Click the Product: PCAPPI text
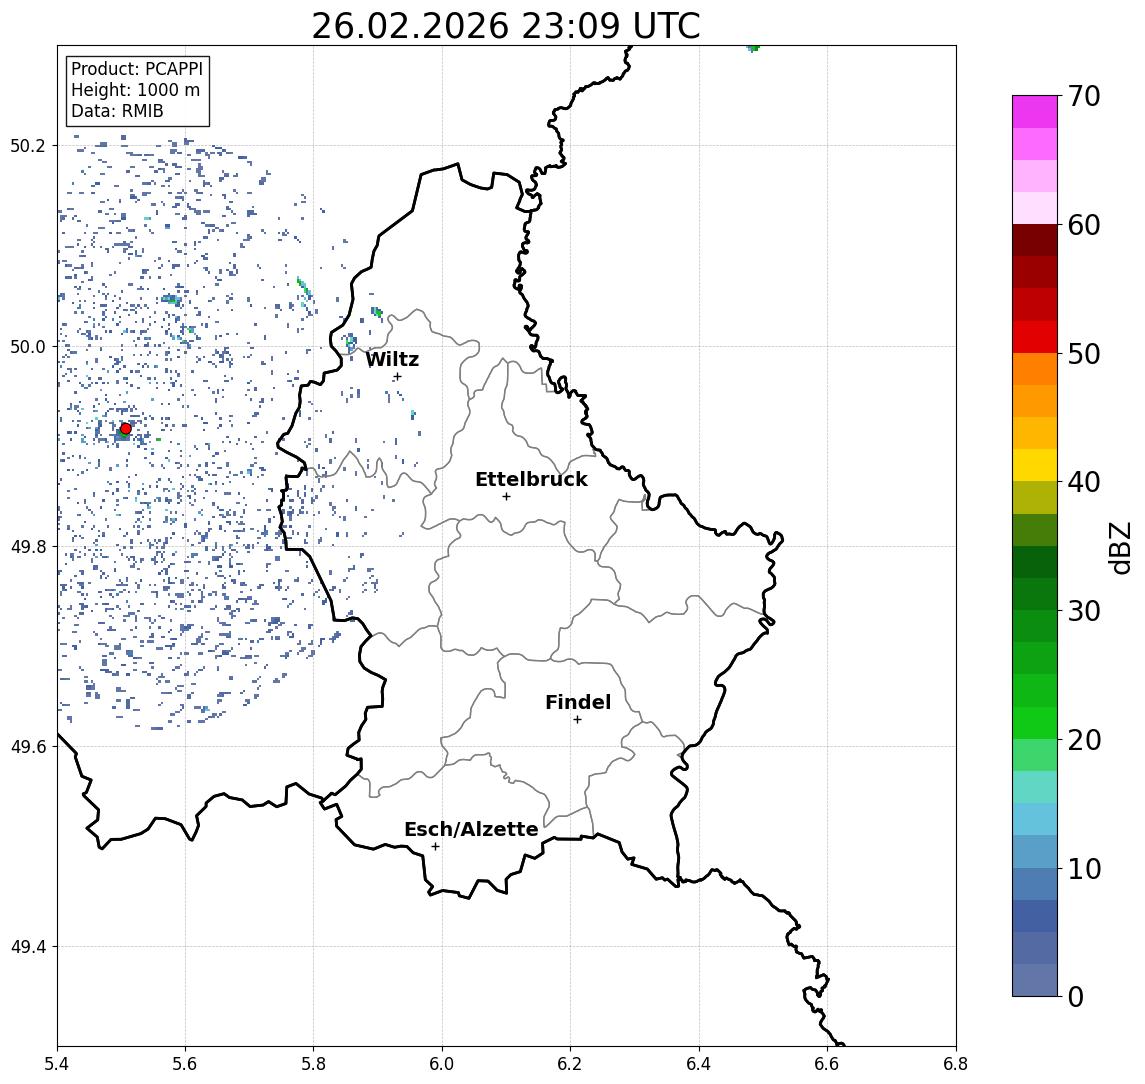 click(137, 69)
